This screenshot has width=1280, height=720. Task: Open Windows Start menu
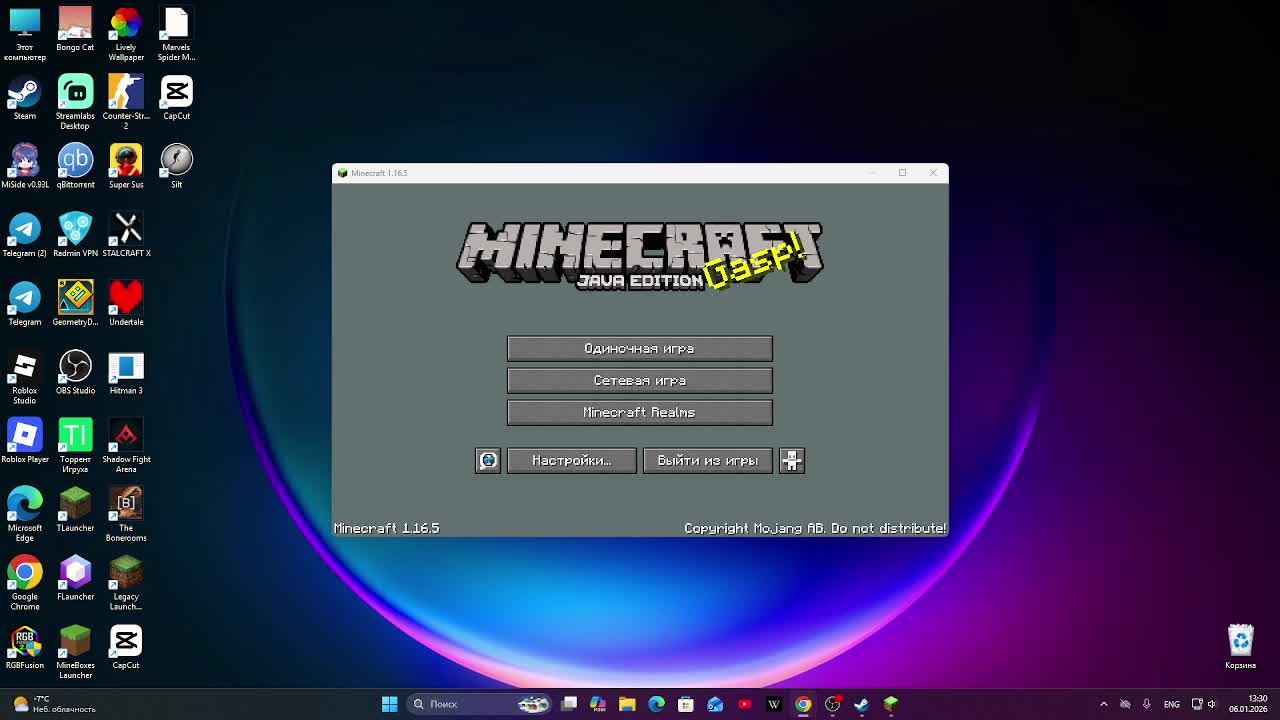tap(389, 704)
